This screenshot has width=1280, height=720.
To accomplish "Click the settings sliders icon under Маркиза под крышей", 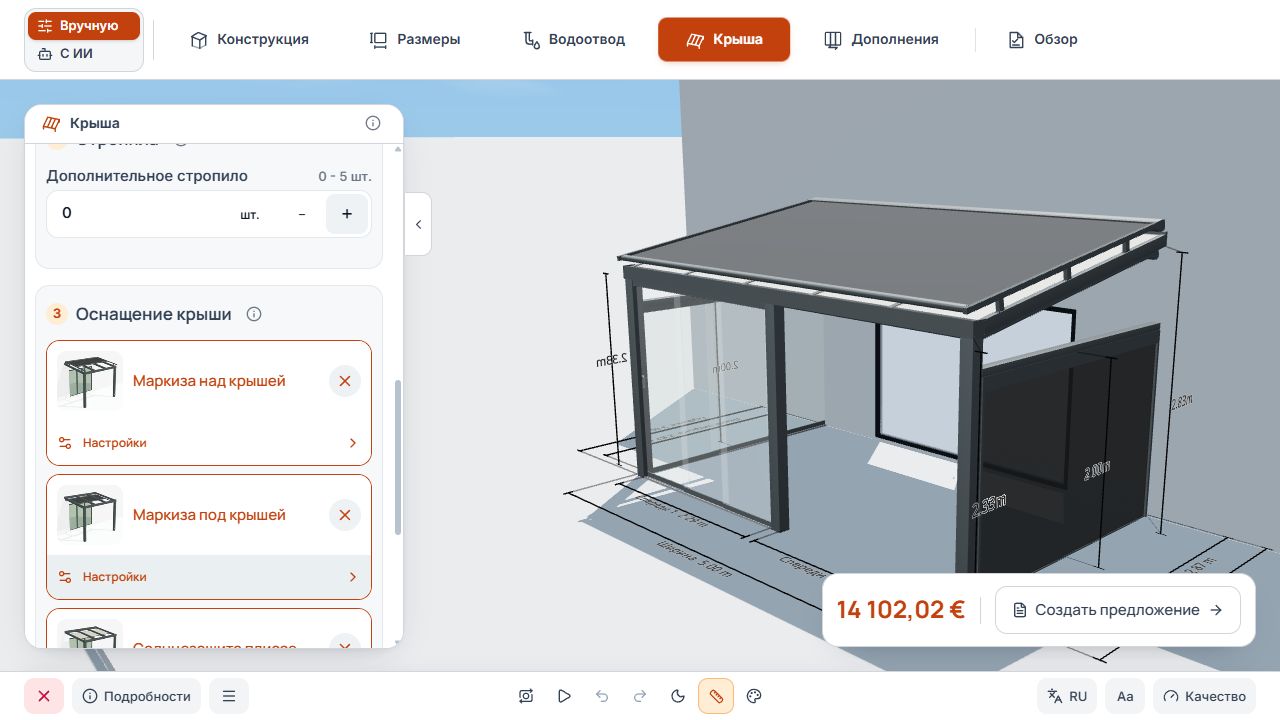I will click(x=65, y=577).
